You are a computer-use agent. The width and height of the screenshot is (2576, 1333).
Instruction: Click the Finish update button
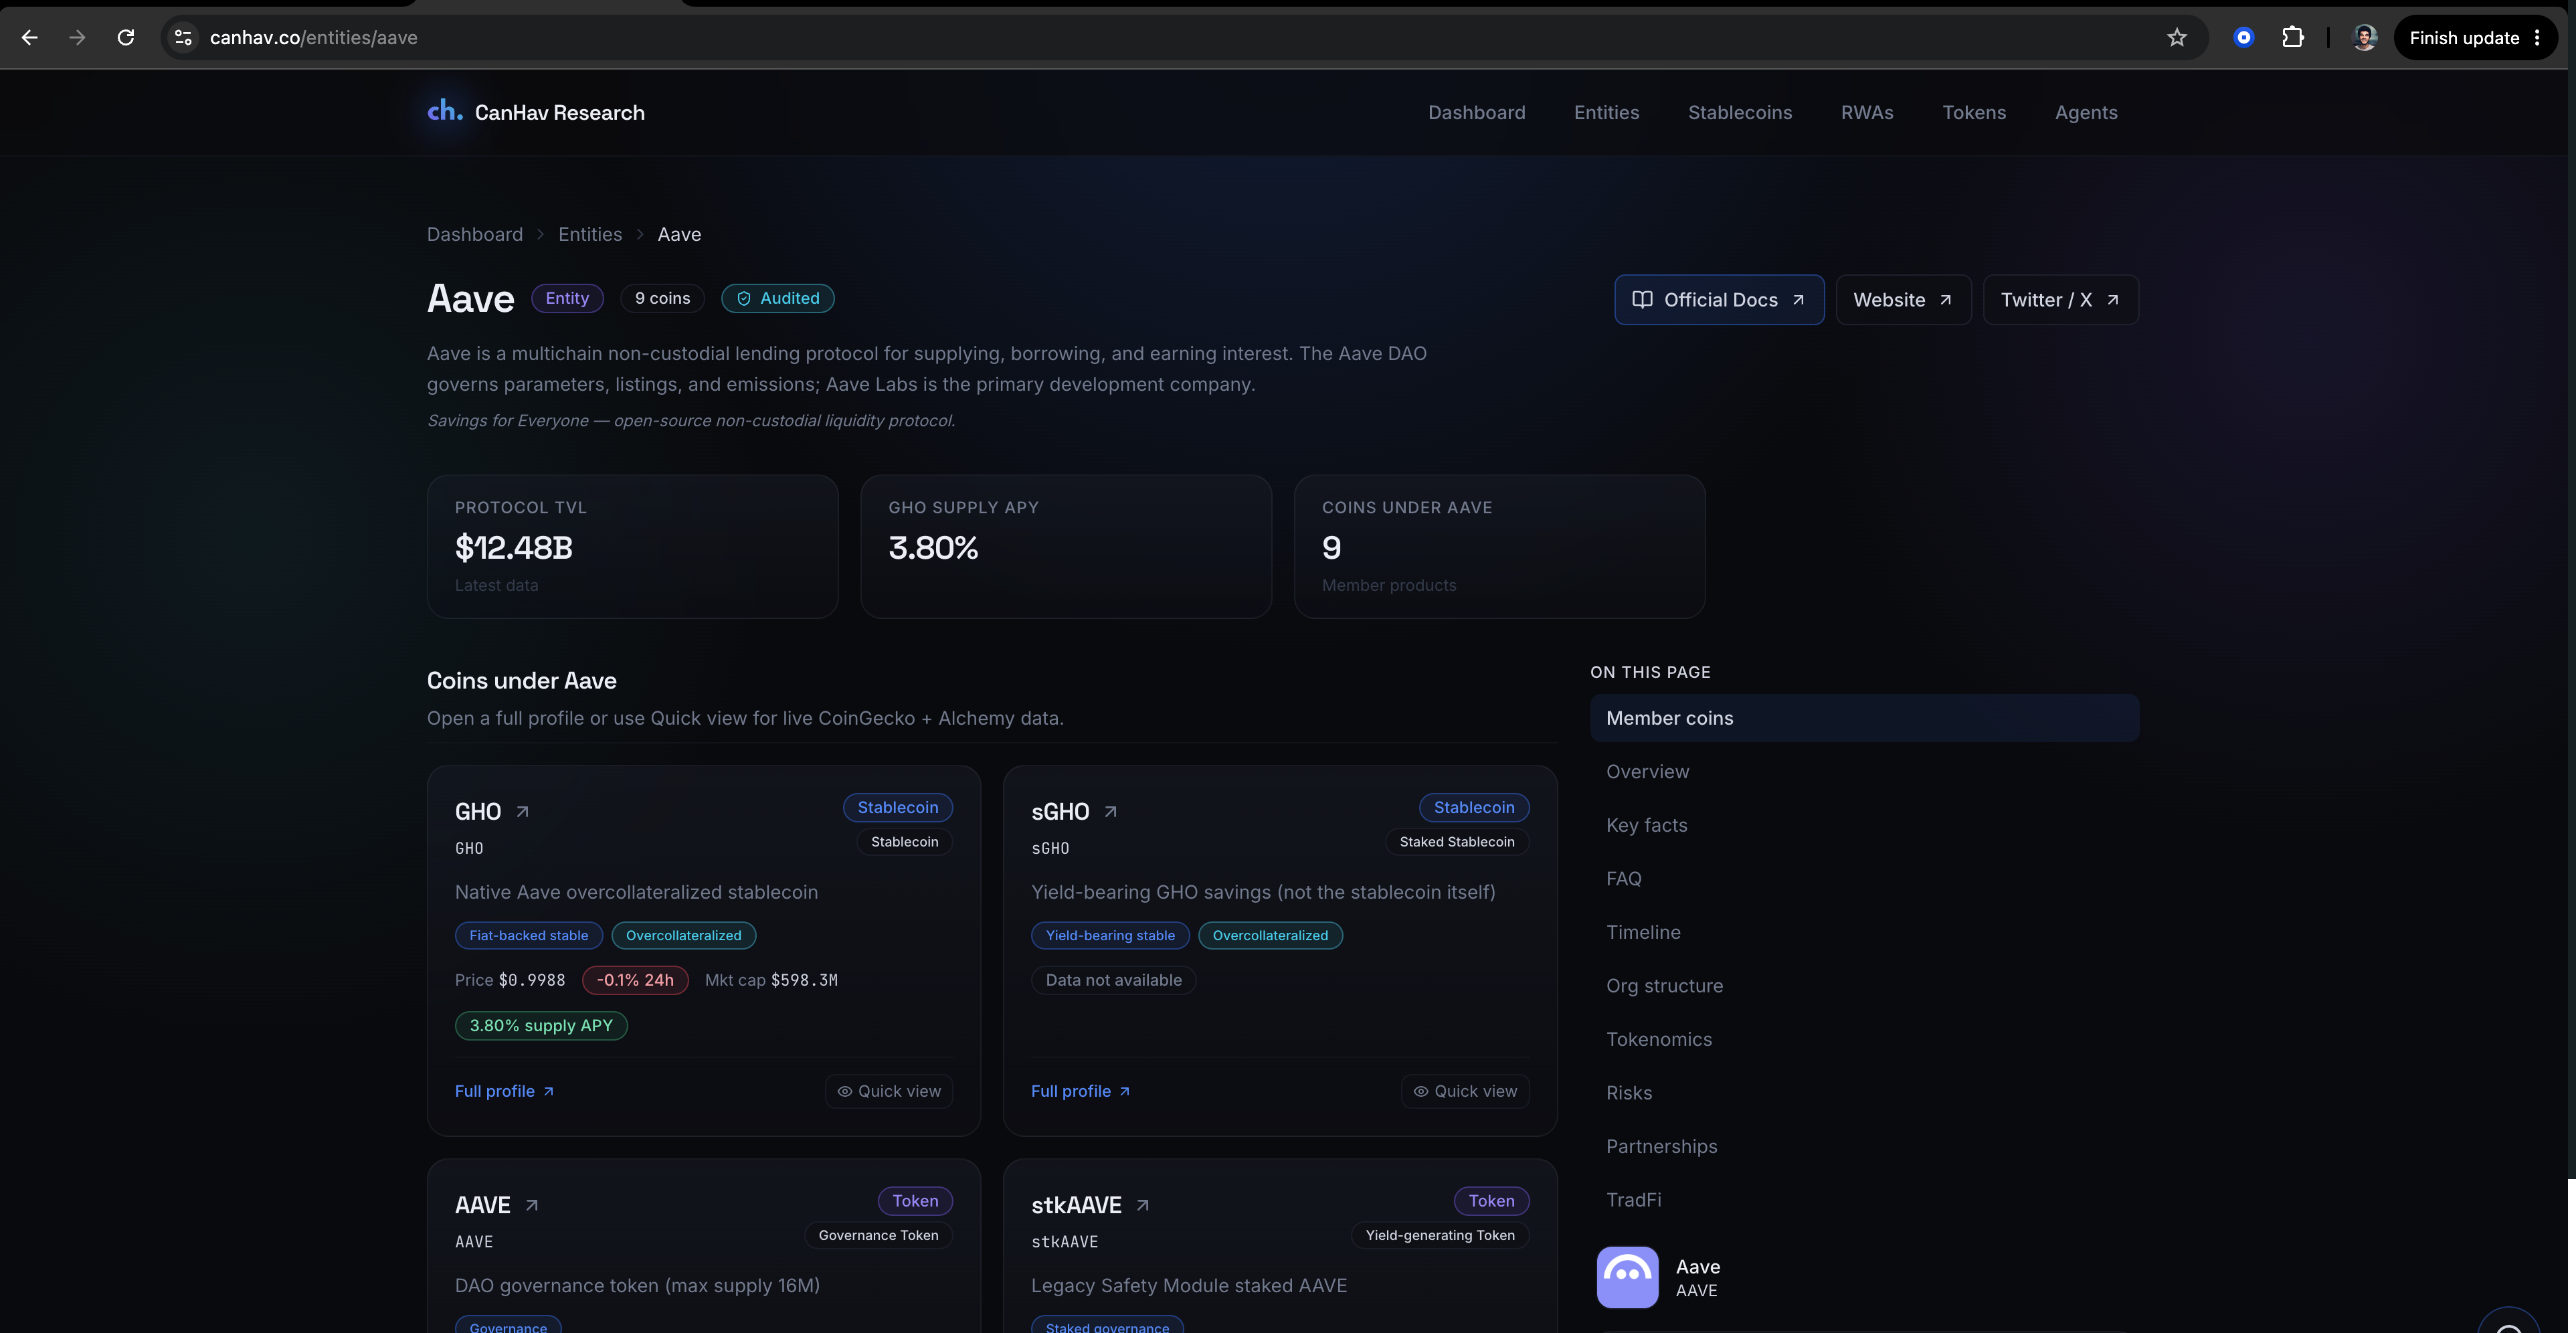click(x=2475, y=38)
